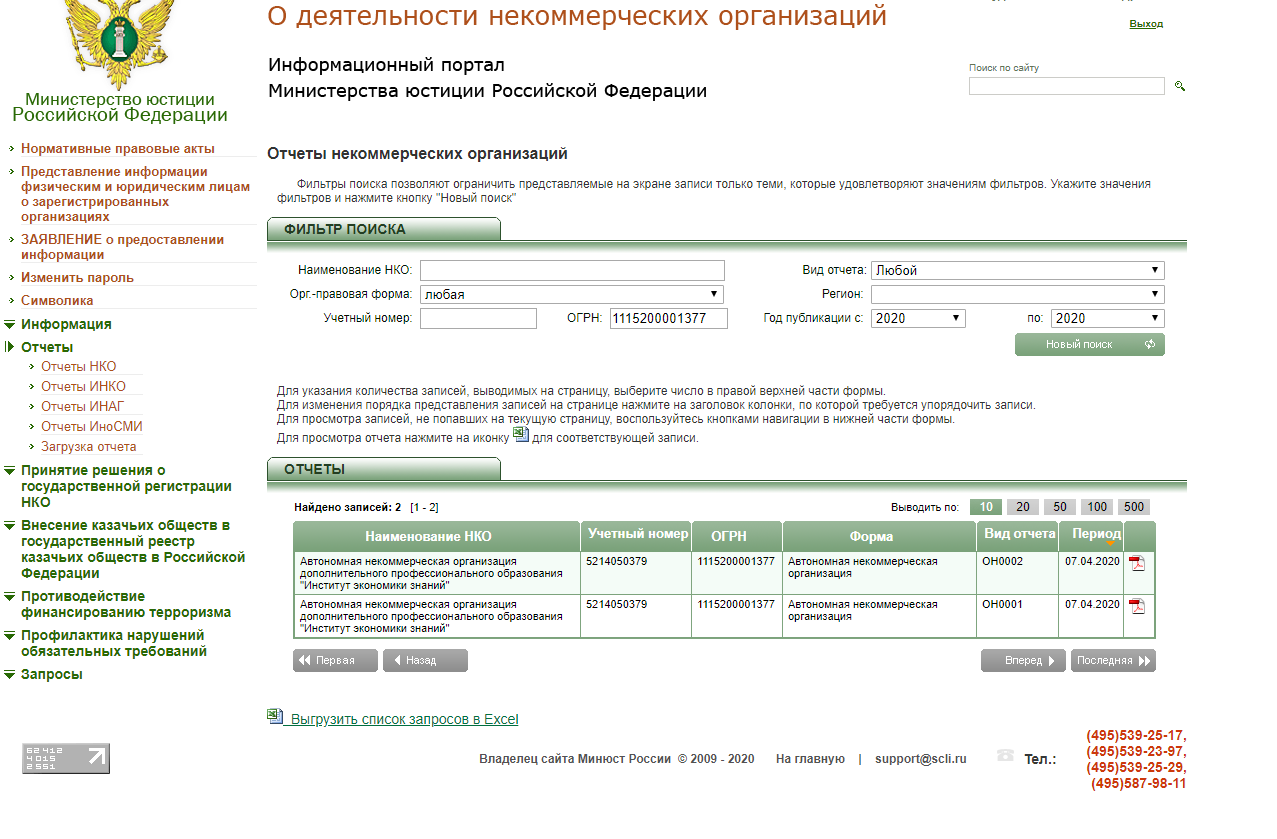Screen dimensions: 1277x839
Task: Focus the Учетный номер input field
Action: (x=478, y=319)
